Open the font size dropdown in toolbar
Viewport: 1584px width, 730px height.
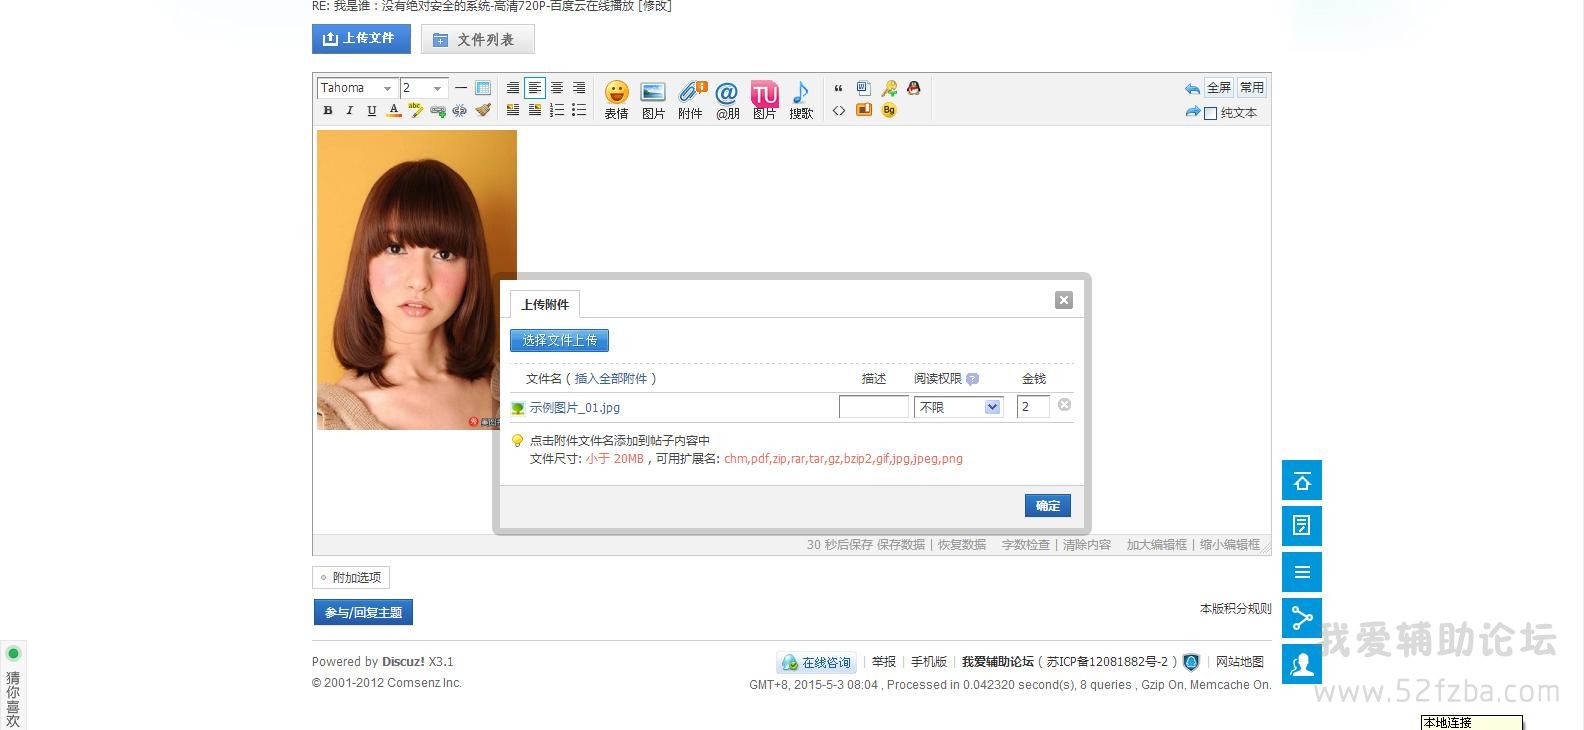coord(423,88)
